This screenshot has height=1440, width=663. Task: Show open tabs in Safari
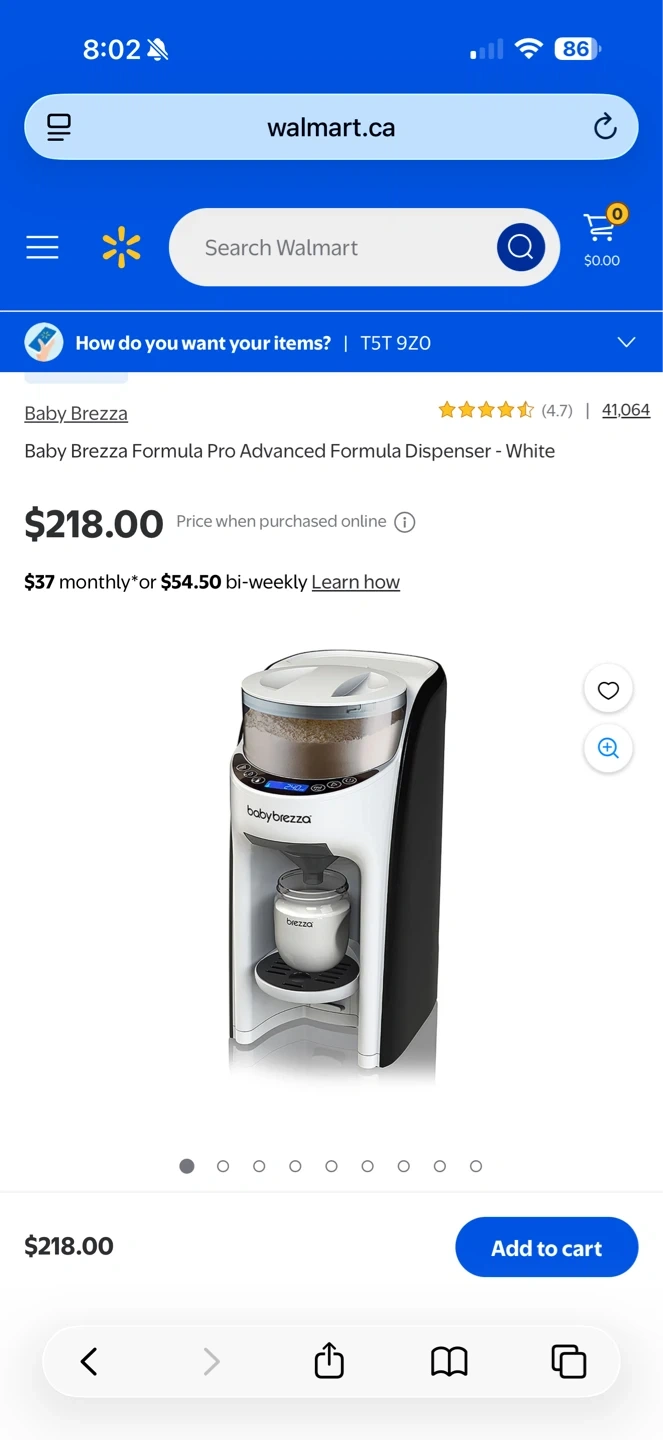pos(569,1361)
